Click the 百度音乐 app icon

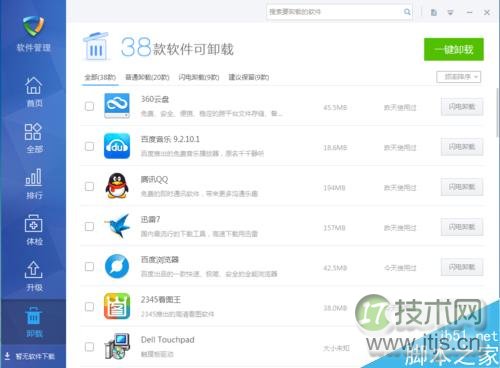[x=117, y=146]
